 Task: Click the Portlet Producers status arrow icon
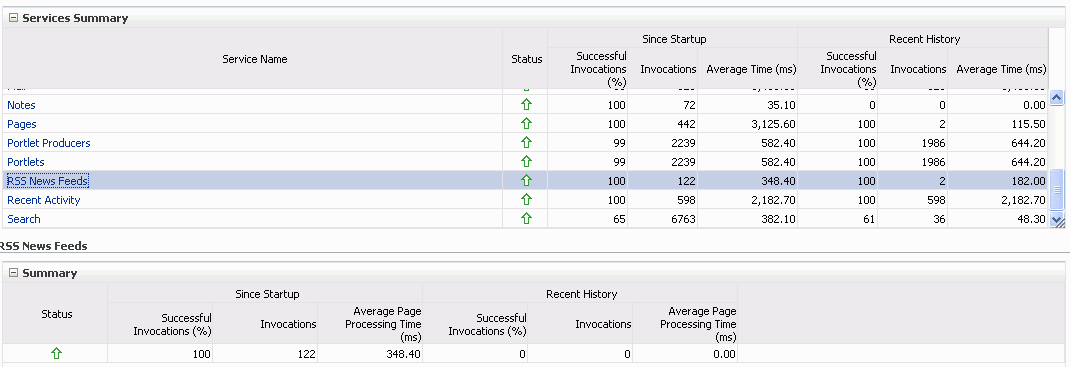pyautogui.click(x=526, y=143)
